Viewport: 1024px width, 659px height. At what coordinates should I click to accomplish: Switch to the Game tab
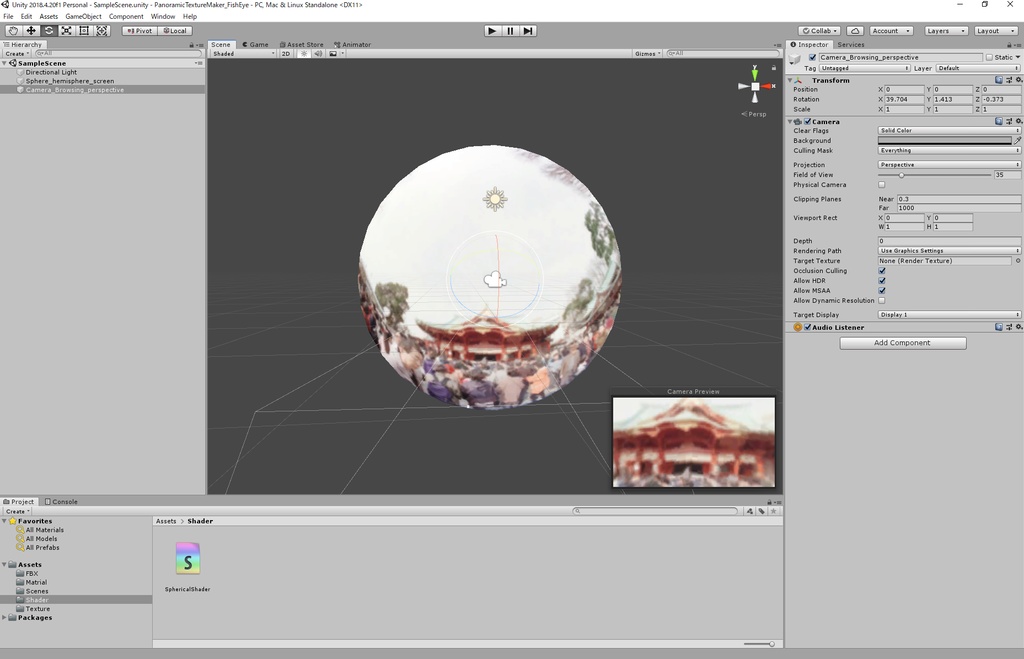[x=257, y=44]
